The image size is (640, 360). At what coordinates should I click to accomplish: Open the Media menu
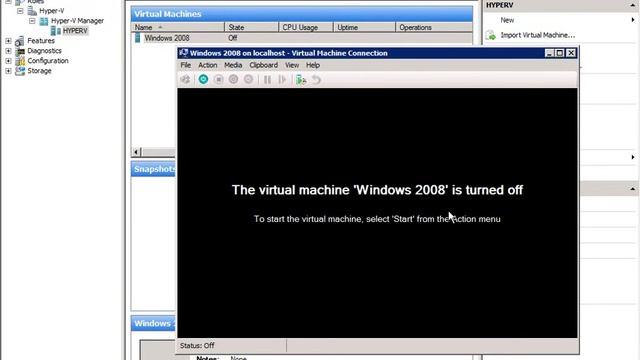233,65
